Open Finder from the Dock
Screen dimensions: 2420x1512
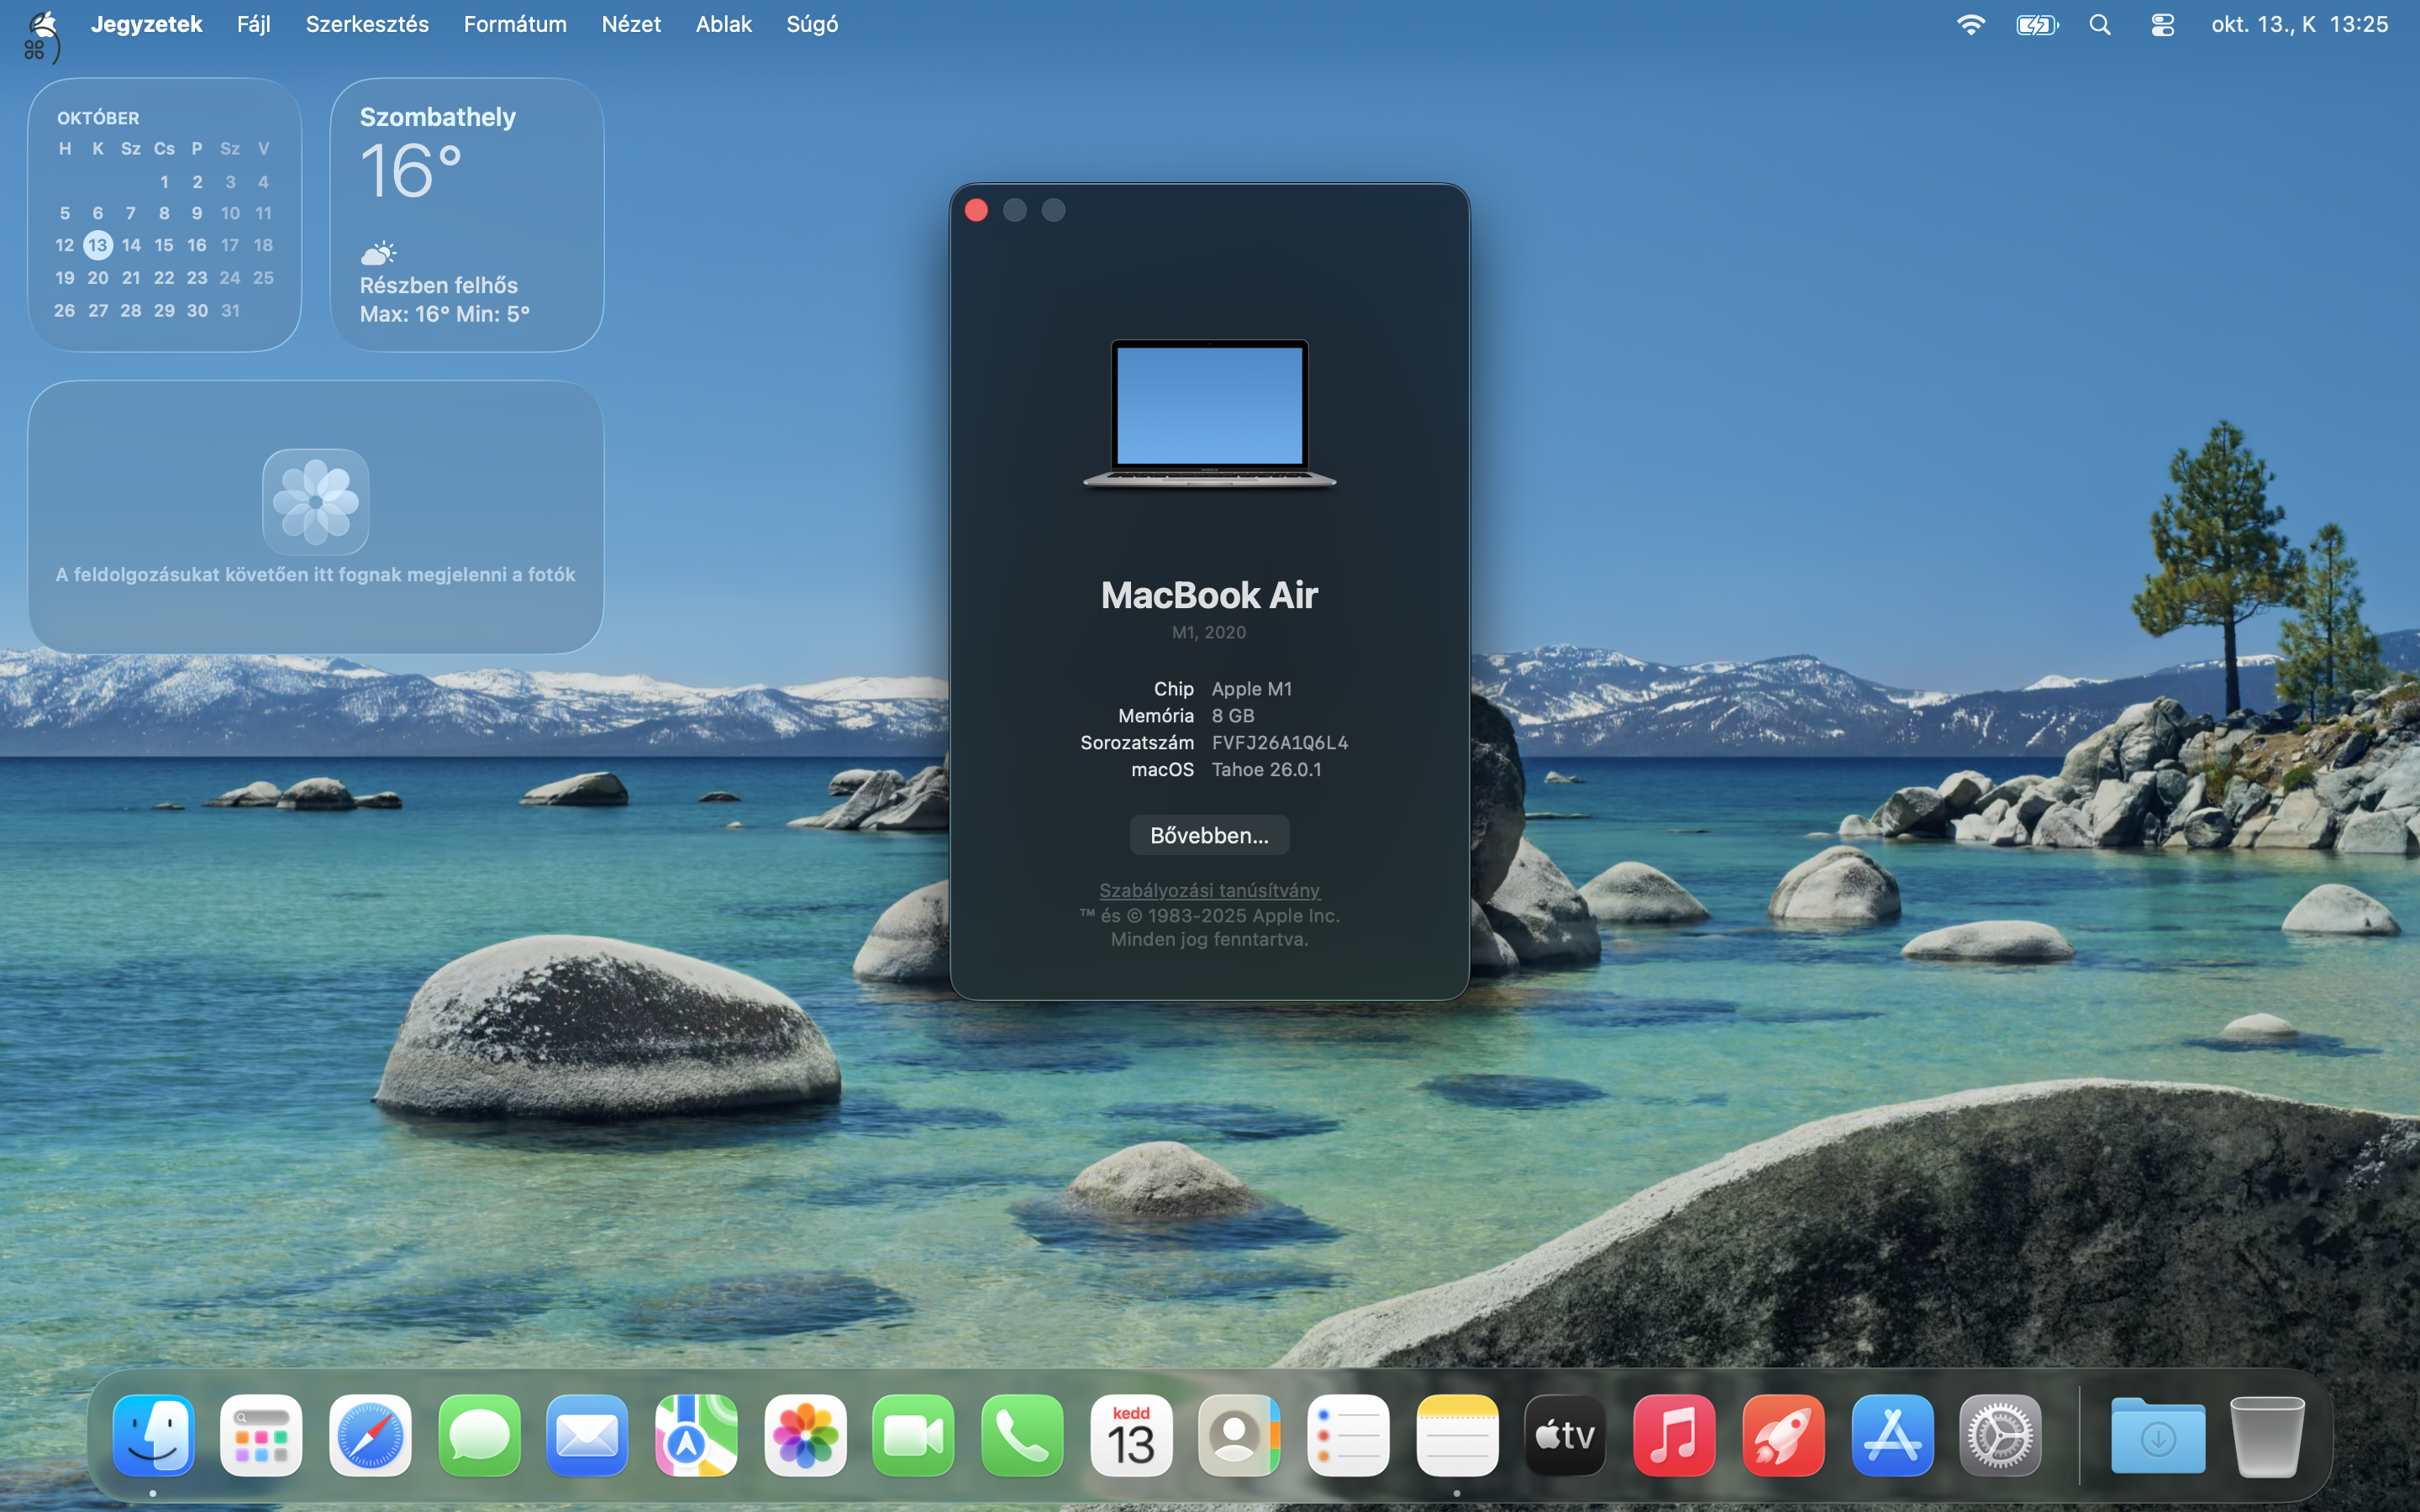click(x=153, y=1435)
